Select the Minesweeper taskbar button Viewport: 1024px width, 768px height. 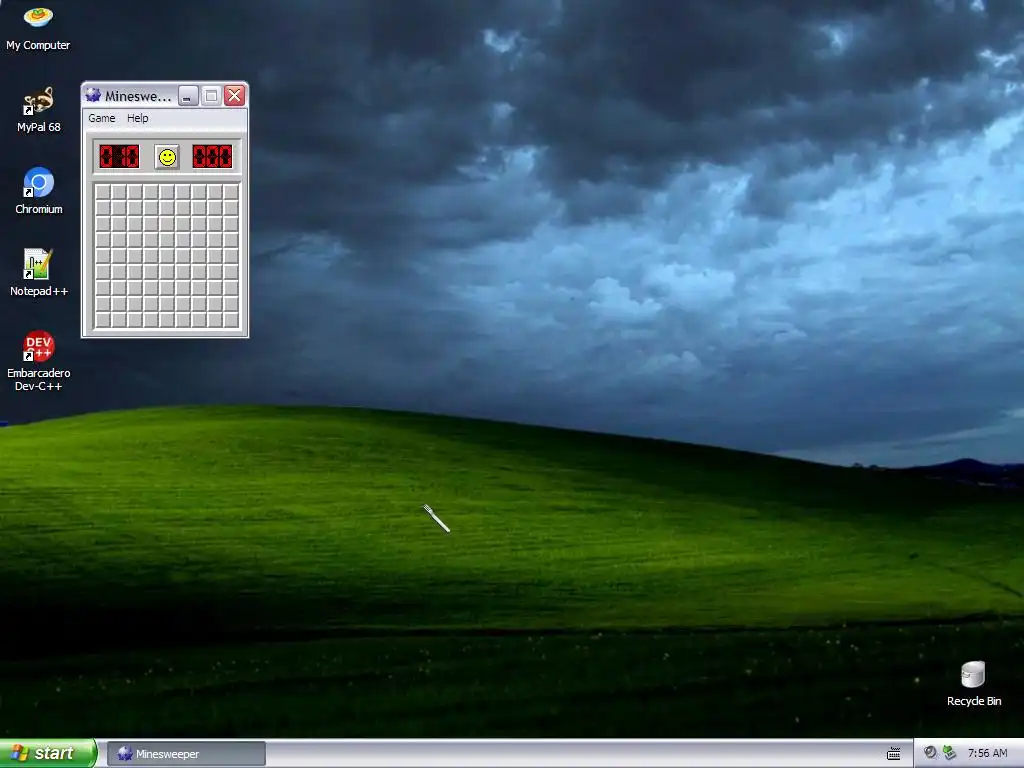pos(186,754)
